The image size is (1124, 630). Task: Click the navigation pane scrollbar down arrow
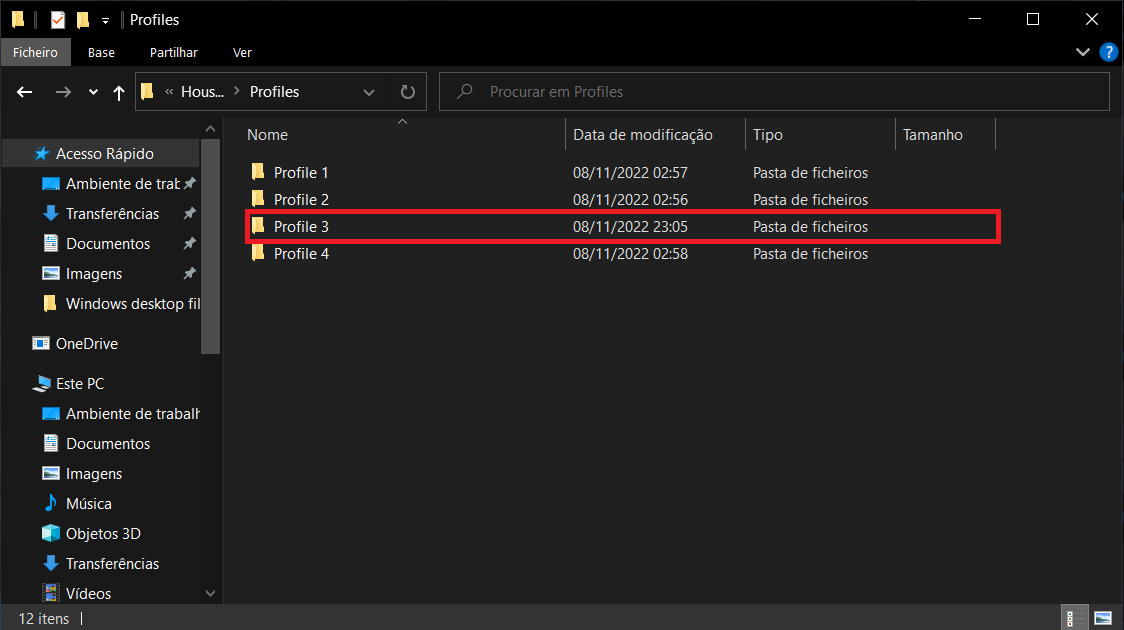coord(210,593)
